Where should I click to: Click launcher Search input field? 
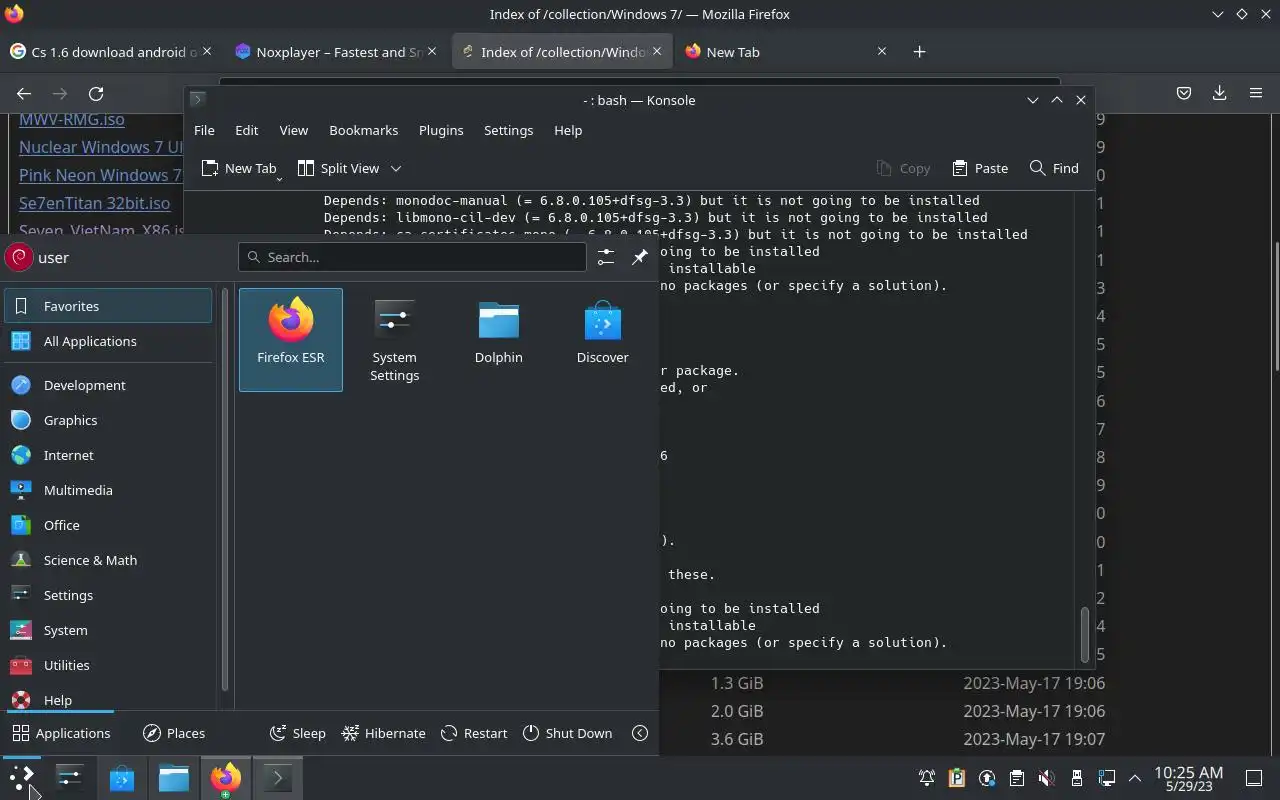click(412, 257)
